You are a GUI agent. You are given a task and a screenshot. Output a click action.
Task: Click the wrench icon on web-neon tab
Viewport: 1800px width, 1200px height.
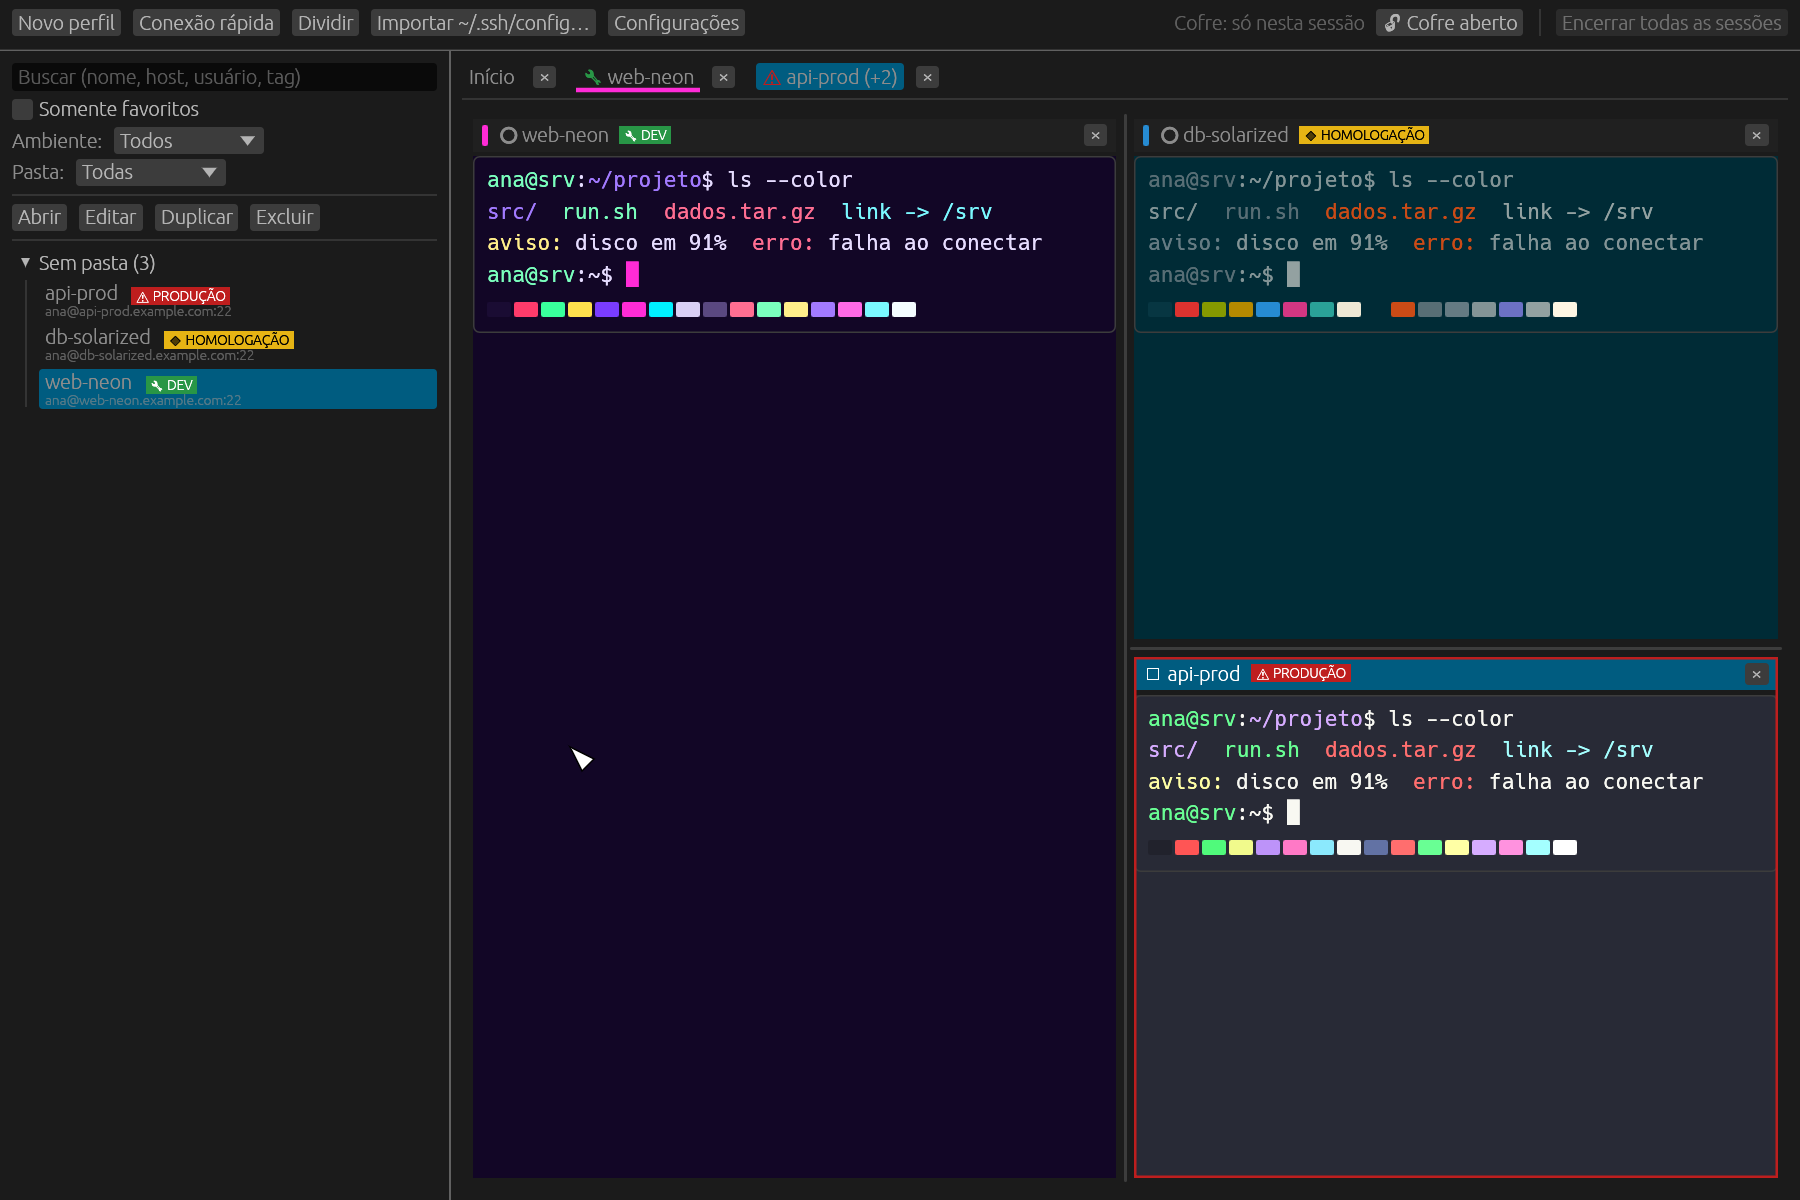coord(592,77)
